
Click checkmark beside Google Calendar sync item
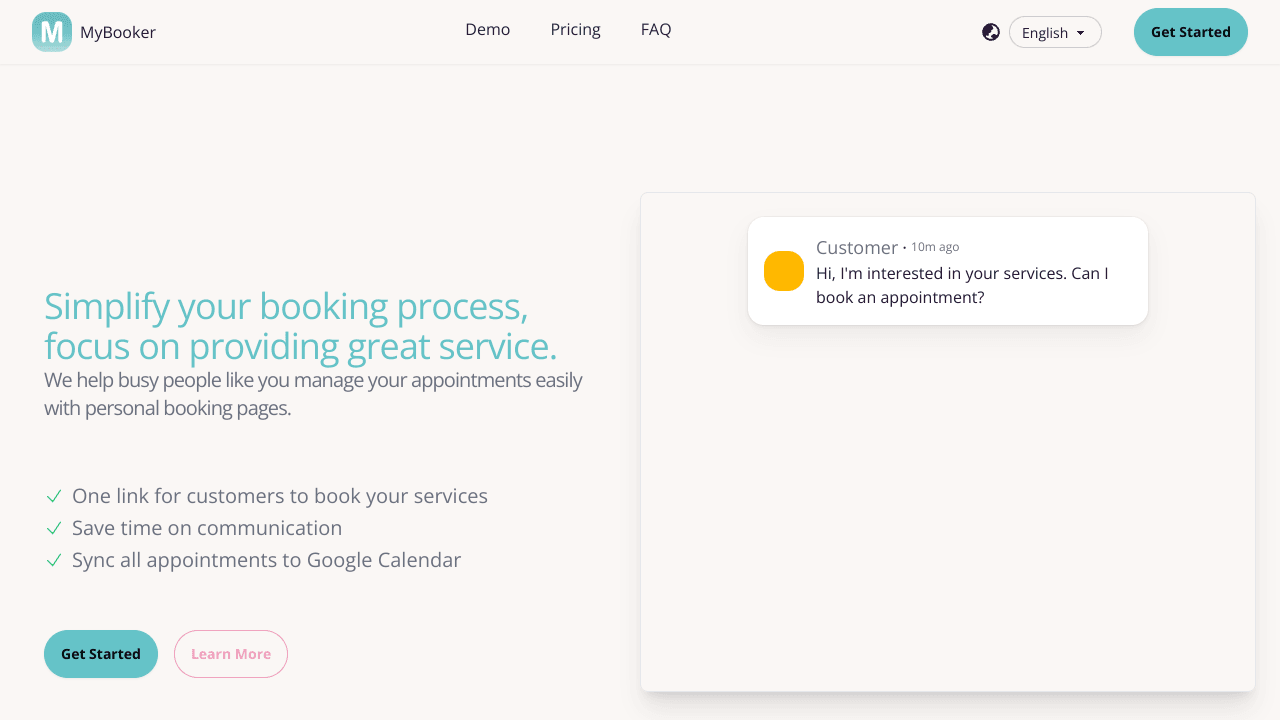(x=54, y=560)
